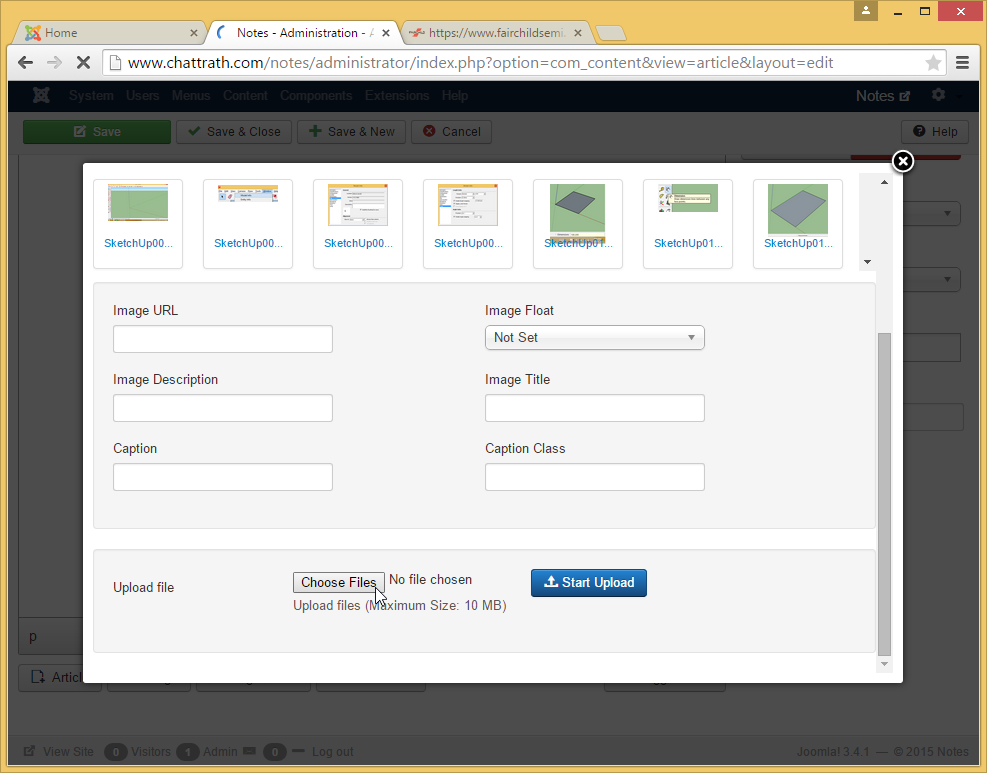Switch to the fairchildsemi browser tab

tap(495, 33)
